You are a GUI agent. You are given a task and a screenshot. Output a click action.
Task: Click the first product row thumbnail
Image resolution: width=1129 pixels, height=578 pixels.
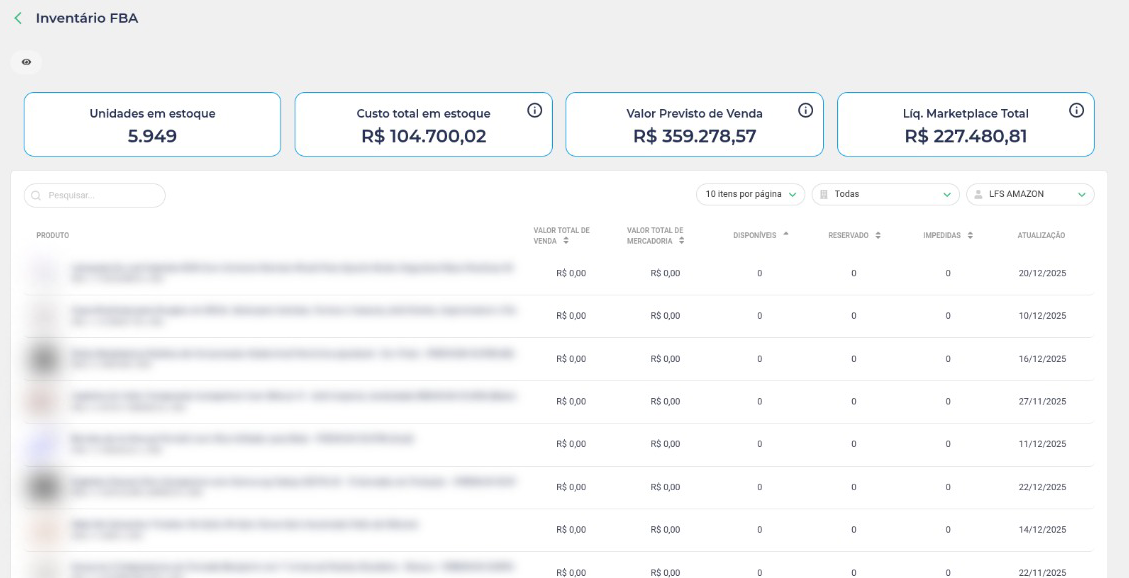coord(43,273)
